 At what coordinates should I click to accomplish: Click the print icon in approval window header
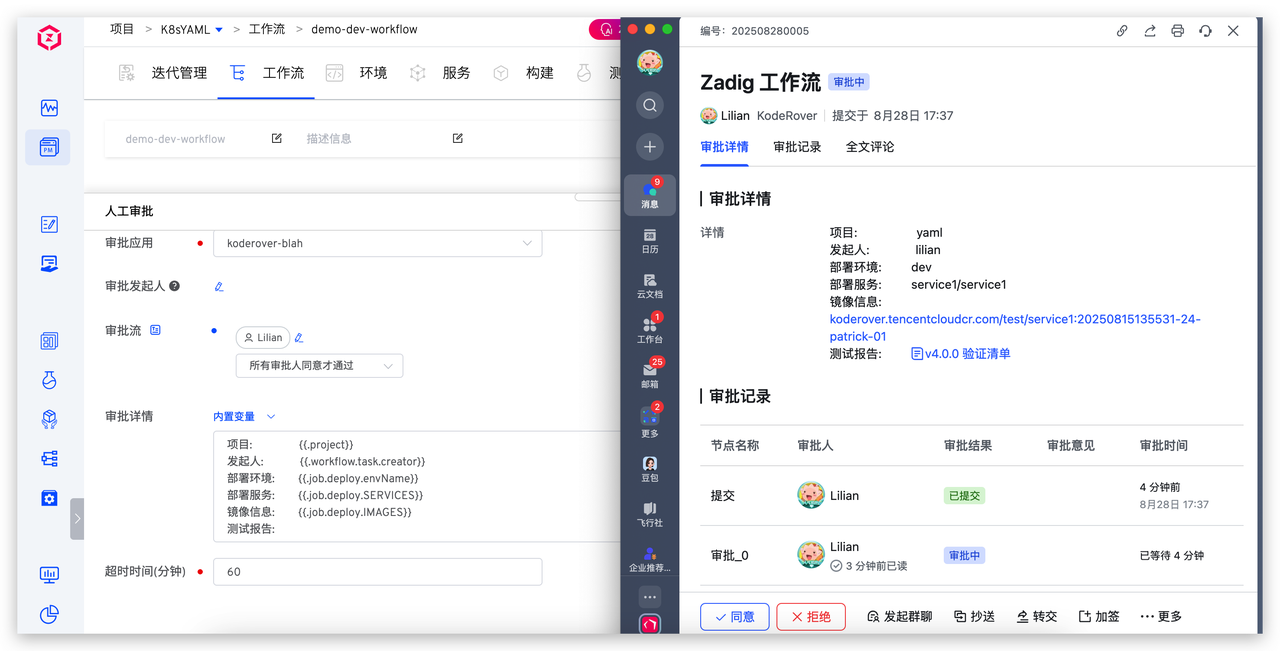click(1178, 31)
